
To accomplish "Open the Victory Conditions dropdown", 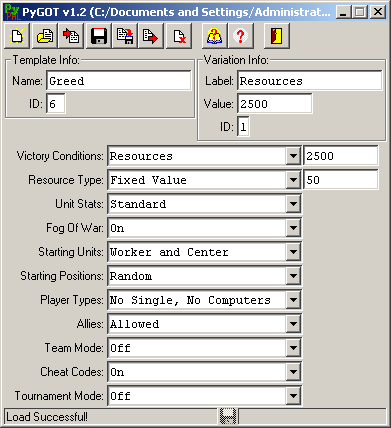I will [x=293, y=156].
